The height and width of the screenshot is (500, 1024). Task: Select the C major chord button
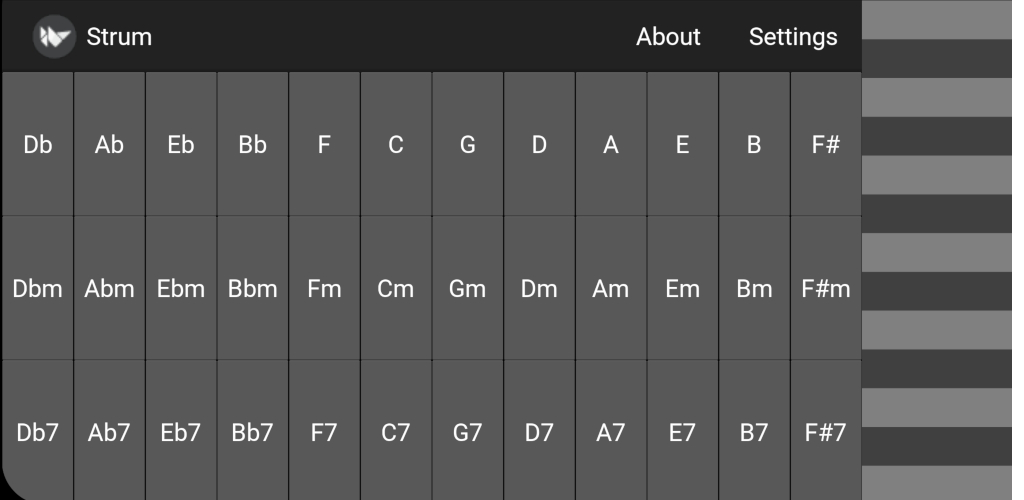pos(396,145)
